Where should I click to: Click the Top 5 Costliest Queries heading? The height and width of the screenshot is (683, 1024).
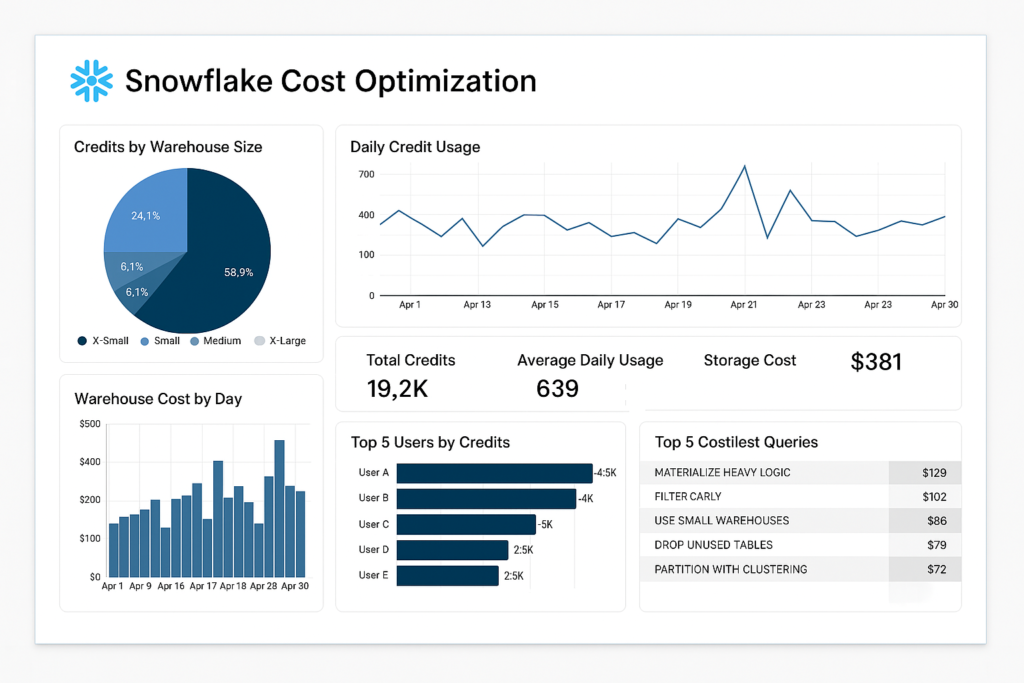(736, 443)
